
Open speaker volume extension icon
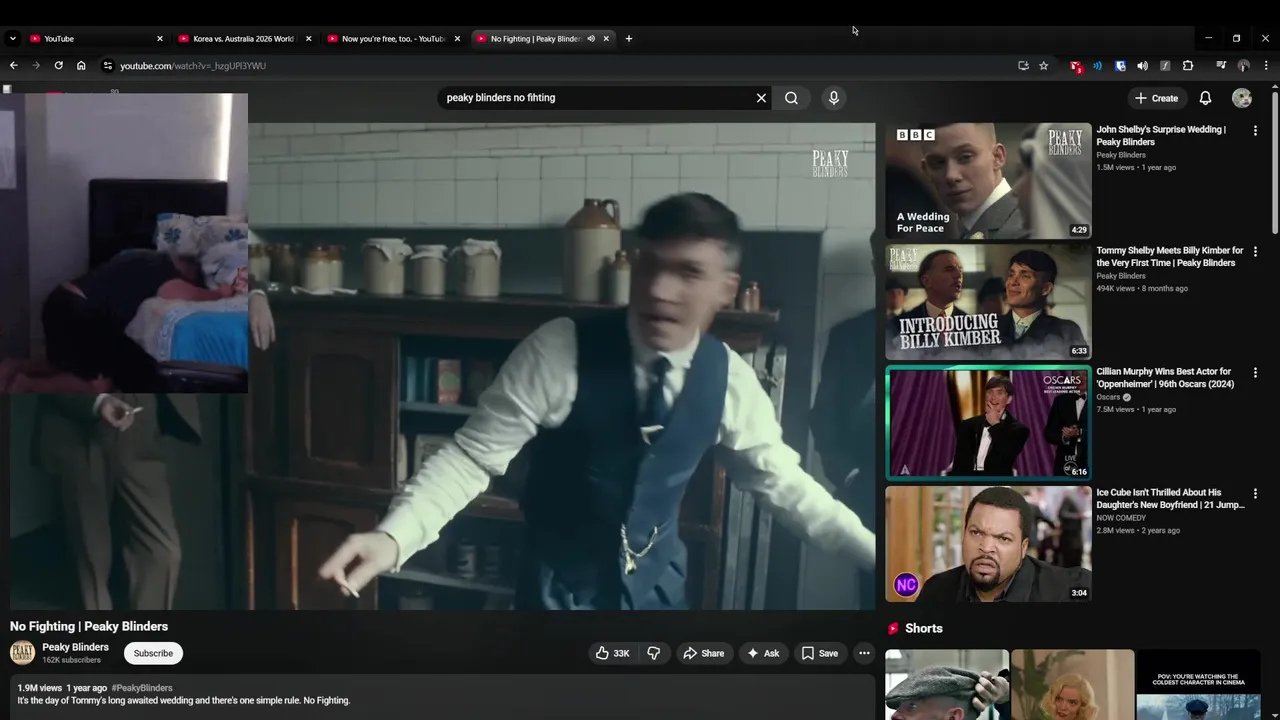(x=1142, y=65)
